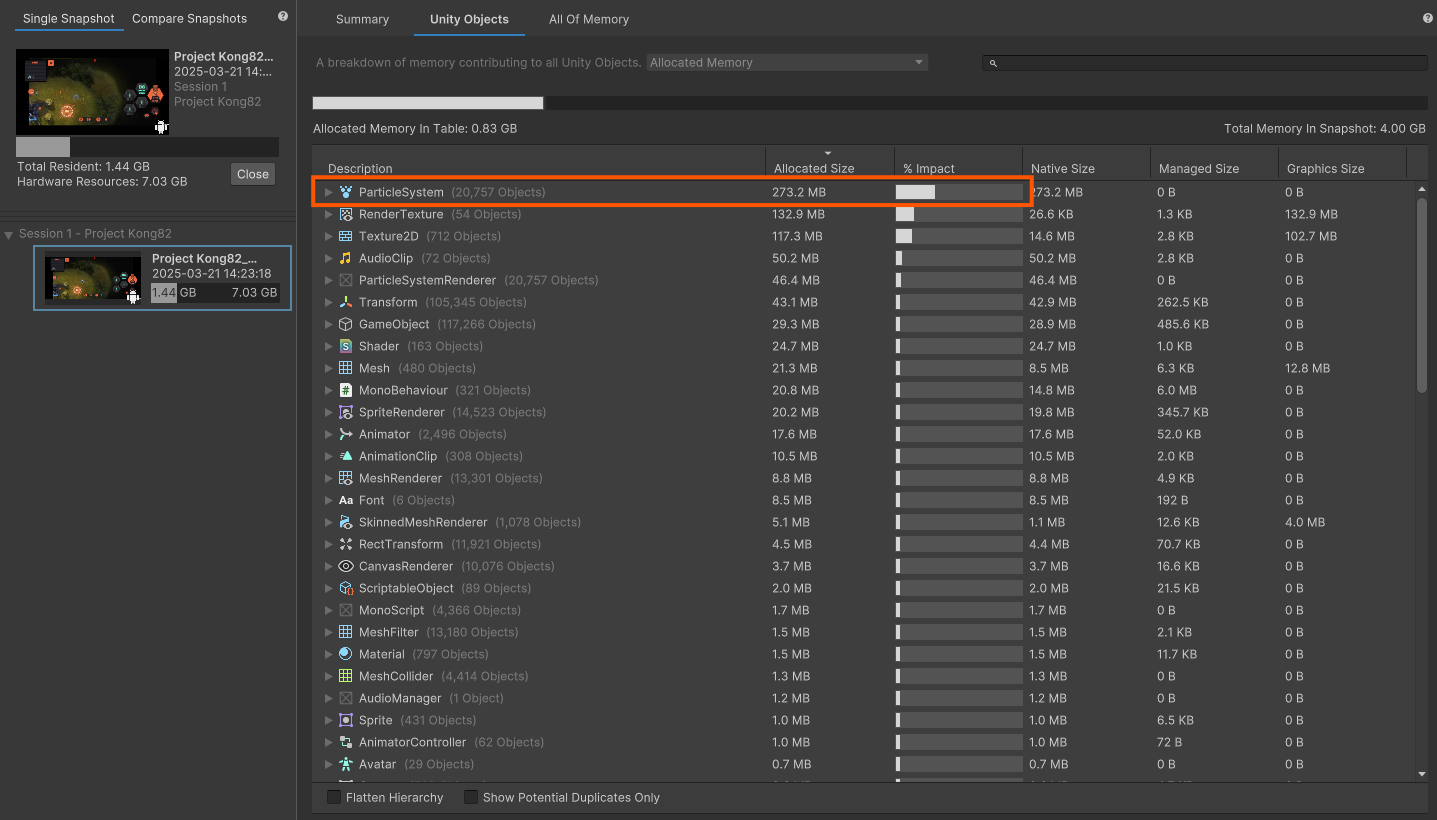Click the Mesh grid icon
Image resolution: width=1437 pixels, height=820 pixels.
click(x=346, y=368)
